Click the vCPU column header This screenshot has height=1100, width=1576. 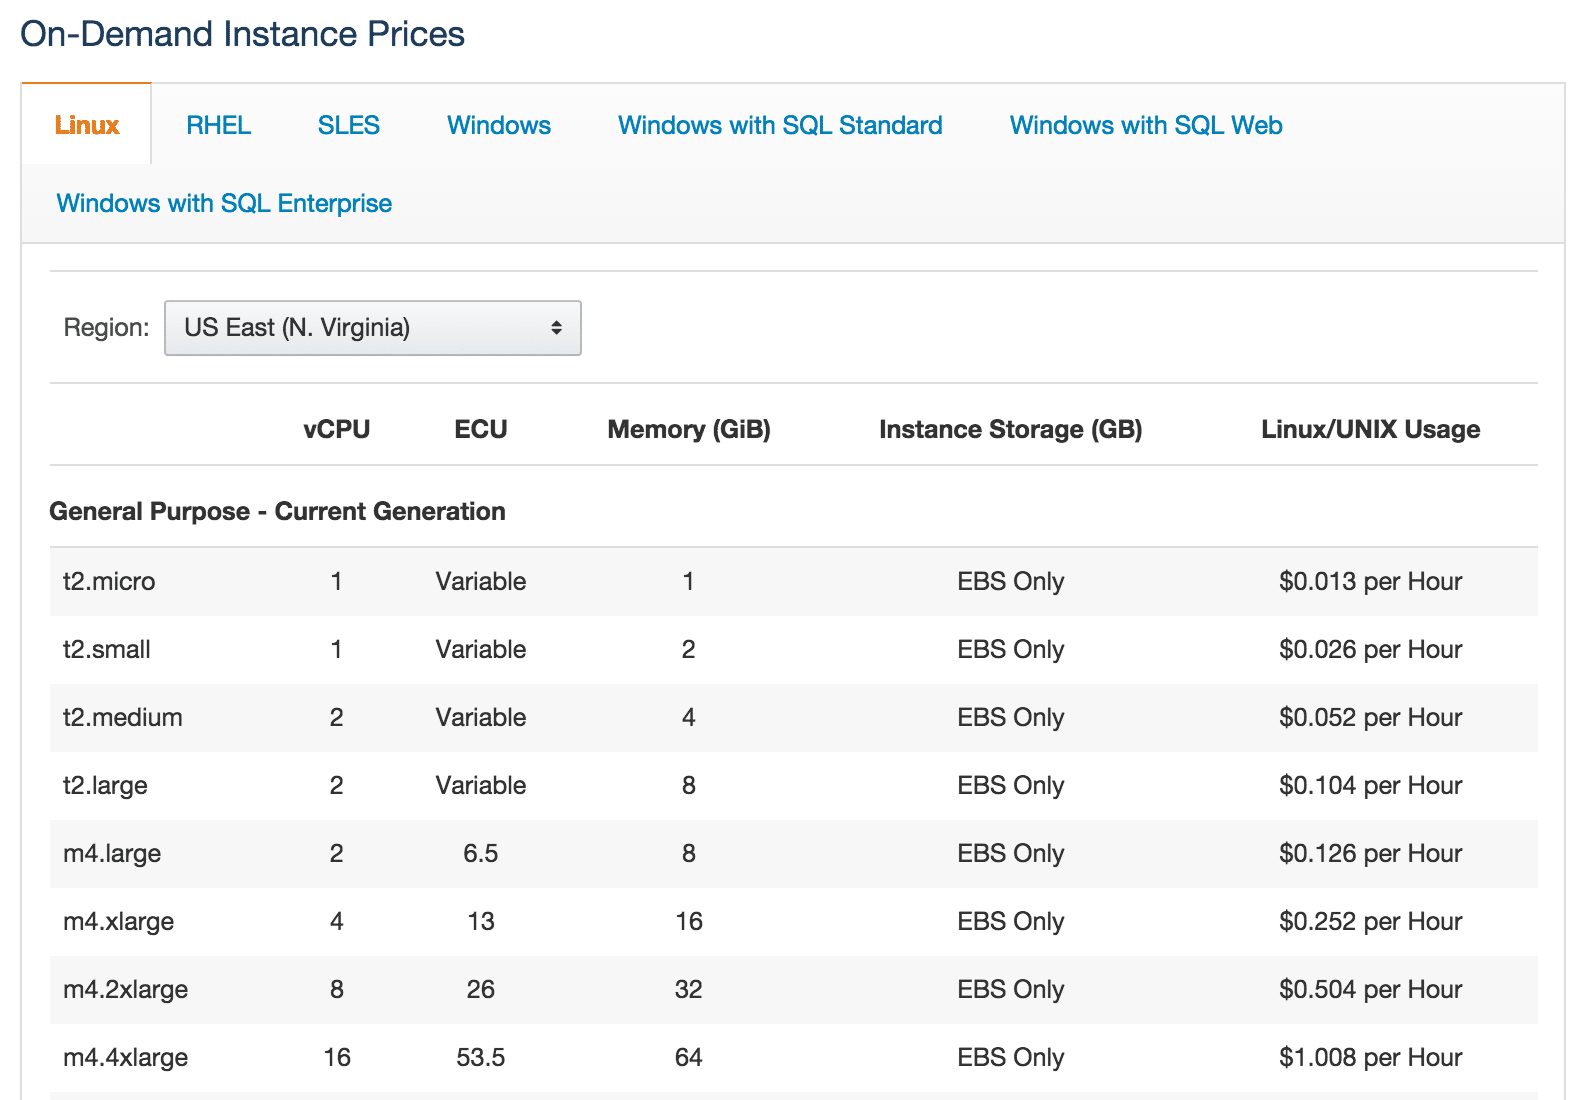pyautogui.click(x=336, y=429)
